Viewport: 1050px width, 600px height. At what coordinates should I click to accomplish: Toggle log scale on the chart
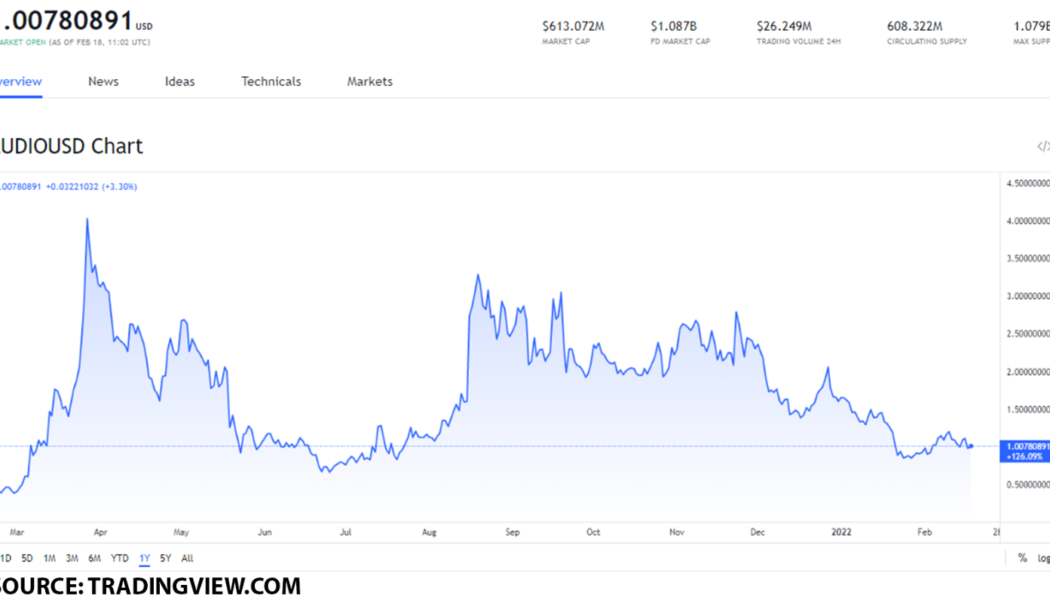(x=1043, y=558)
